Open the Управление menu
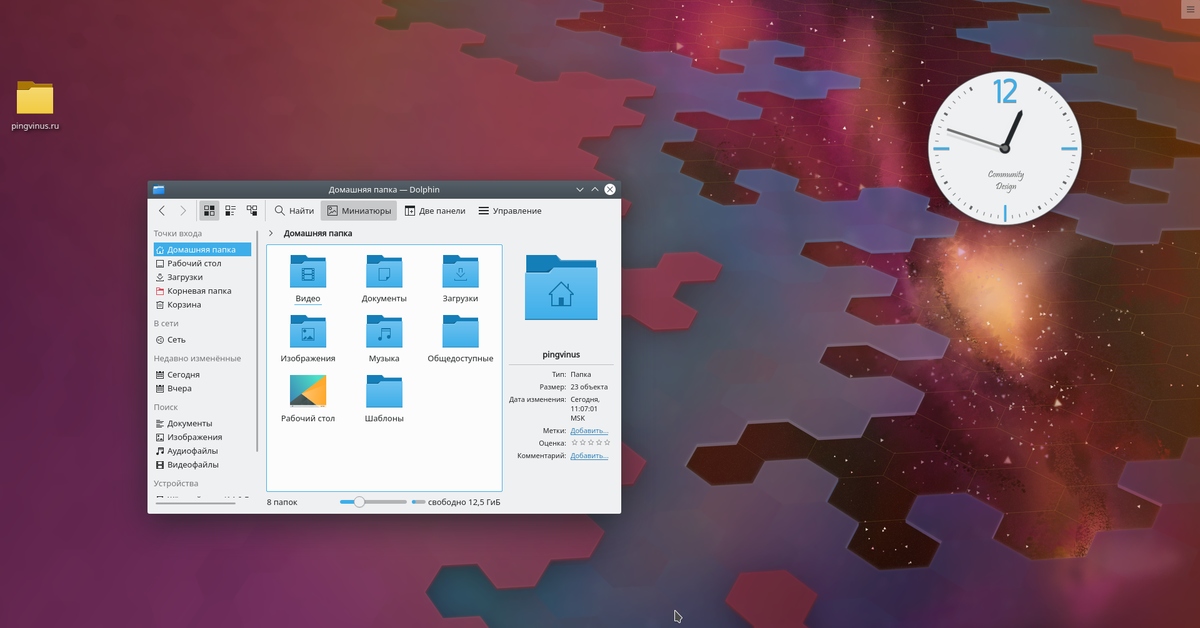Screen dimensions: 1200x628 [510, 211]
